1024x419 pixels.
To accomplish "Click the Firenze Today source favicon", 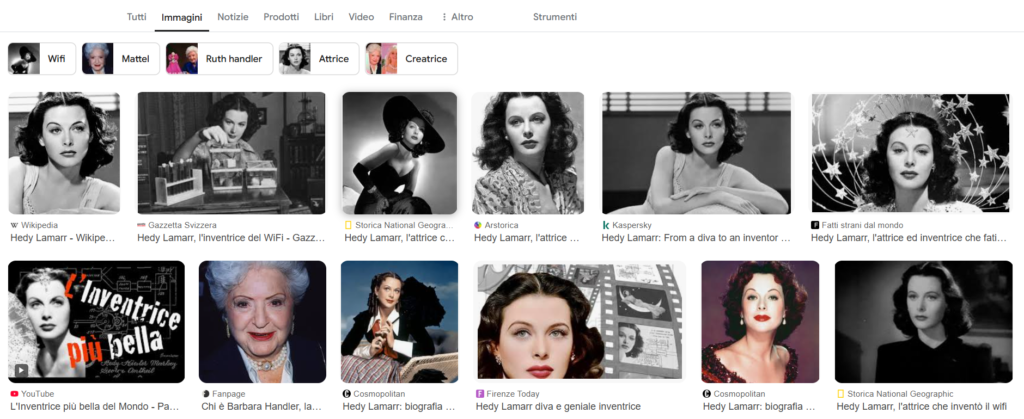I will click(x=479, y=394).
